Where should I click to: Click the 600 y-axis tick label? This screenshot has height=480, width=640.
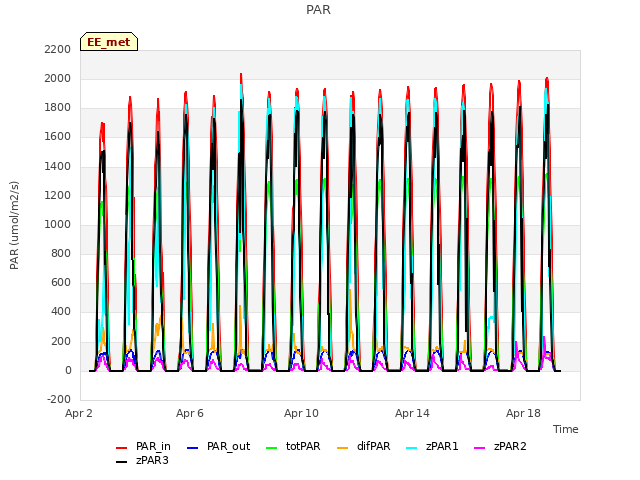[61, 282]
